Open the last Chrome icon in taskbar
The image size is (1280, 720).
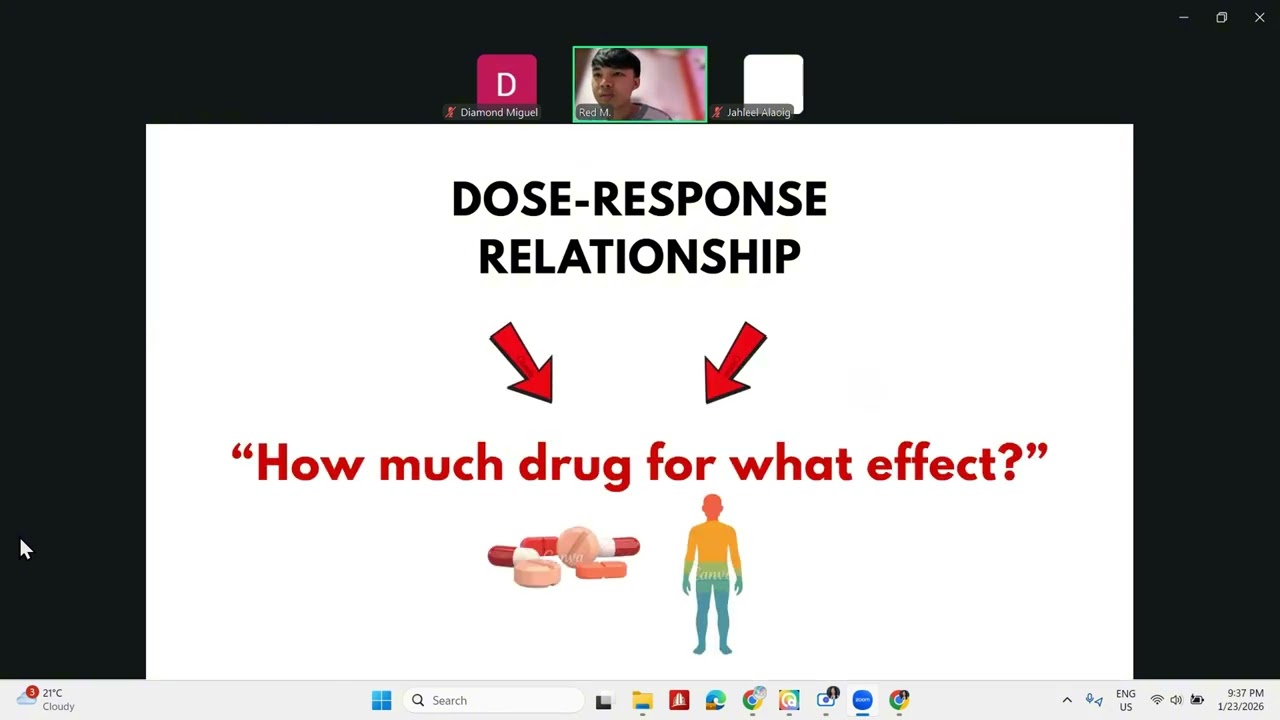pyautogui.click(x=899, y=700)
